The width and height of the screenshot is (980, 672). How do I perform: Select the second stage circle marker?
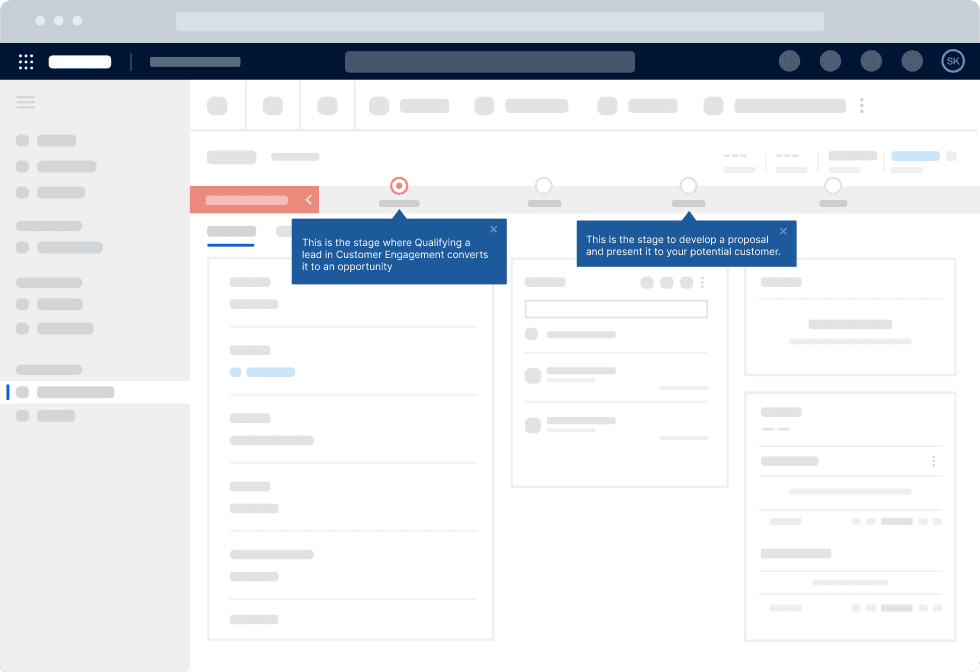544,186
